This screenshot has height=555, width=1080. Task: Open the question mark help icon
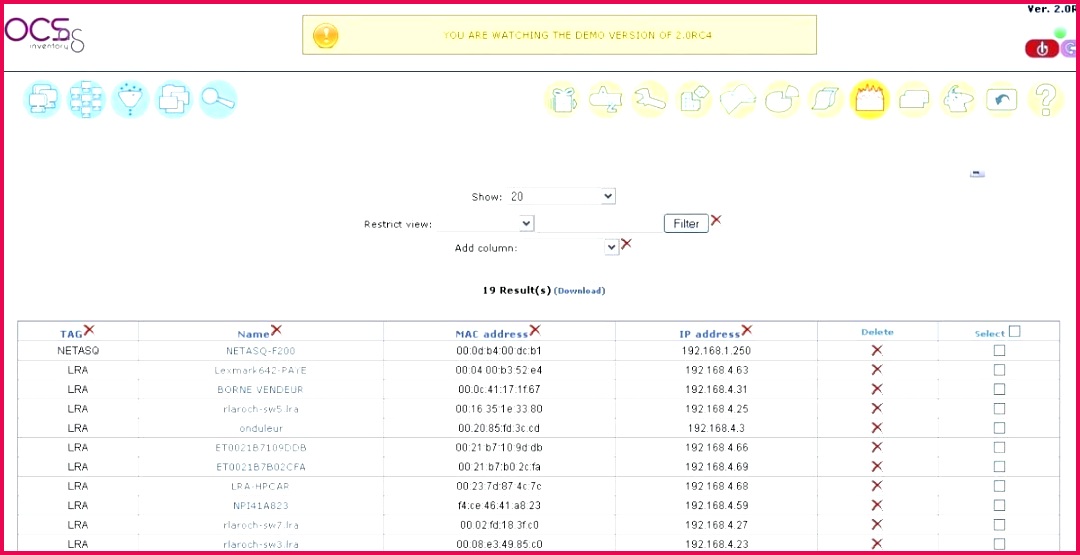click(1046, 100)
